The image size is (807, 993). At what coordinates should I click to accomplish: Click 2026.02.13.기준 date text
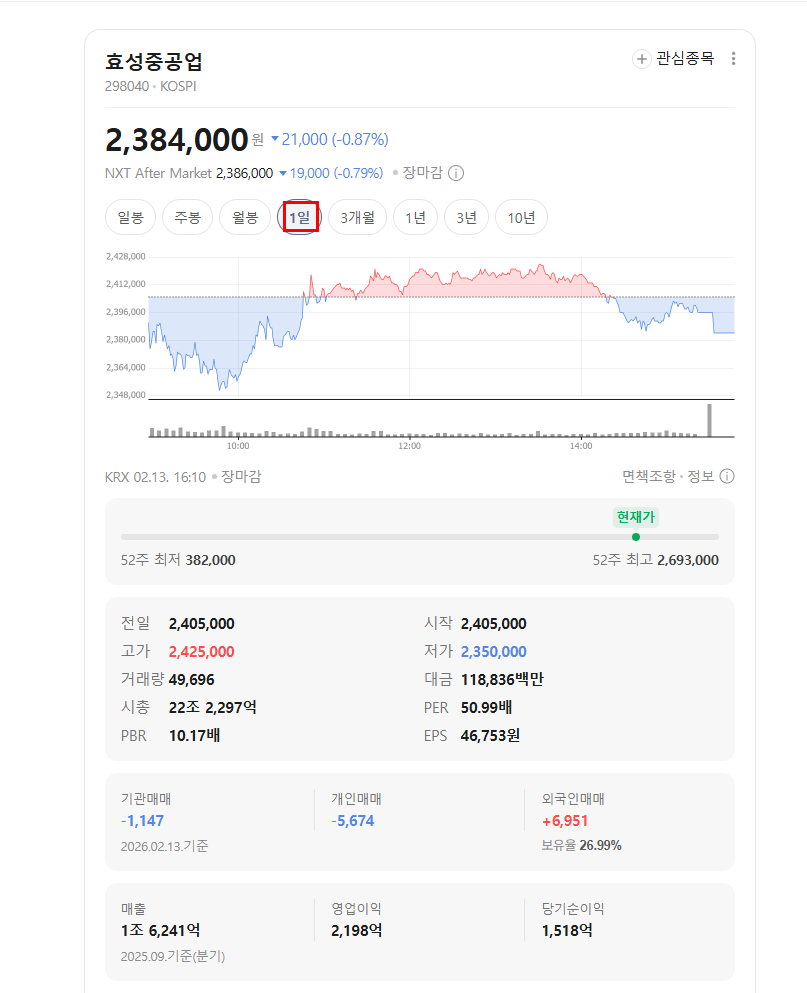click(165, 846)
